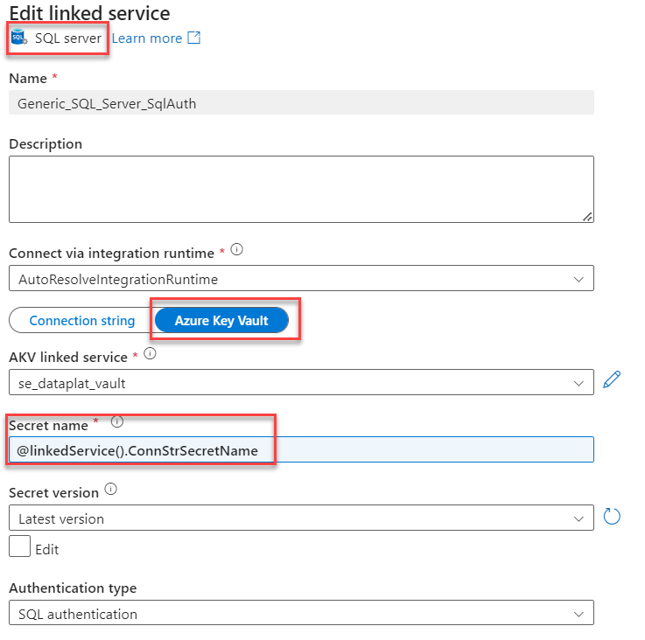Click the info icon beside integration runtime label
The height and width of the screenshot is (640, 645).
coord(236,250)
